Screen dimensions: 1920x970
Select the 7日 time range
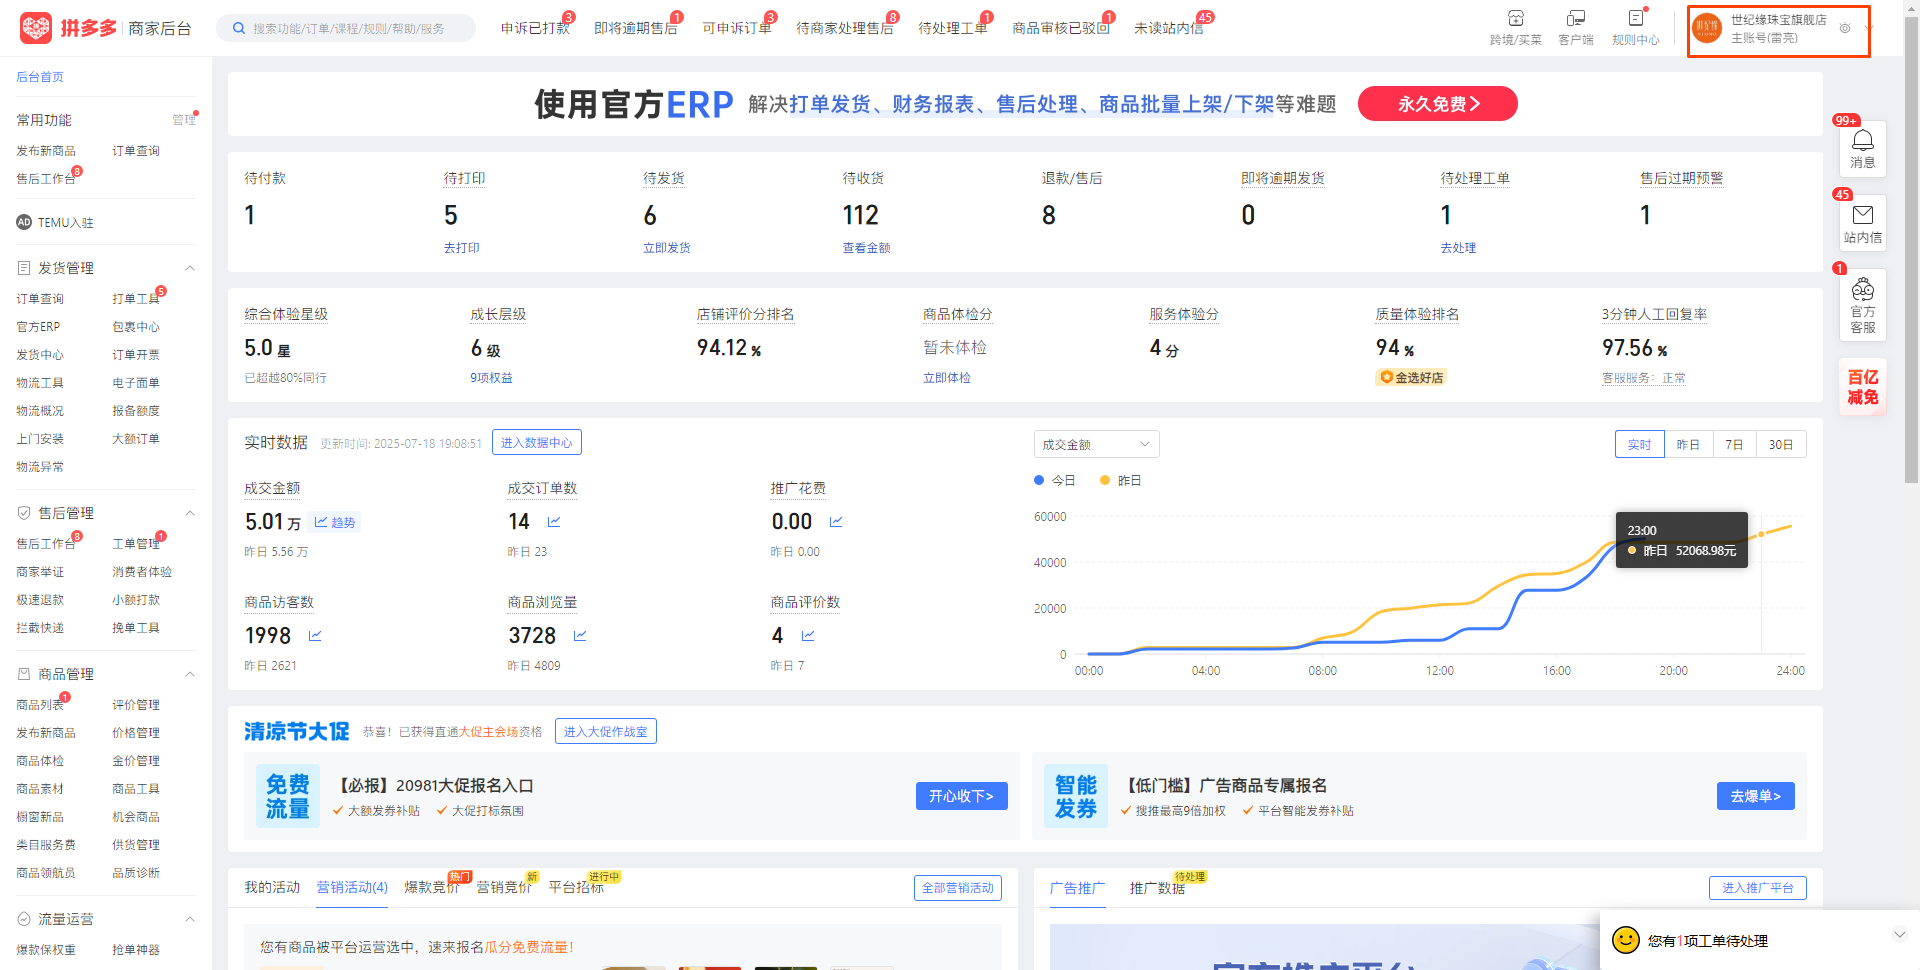1735,445
